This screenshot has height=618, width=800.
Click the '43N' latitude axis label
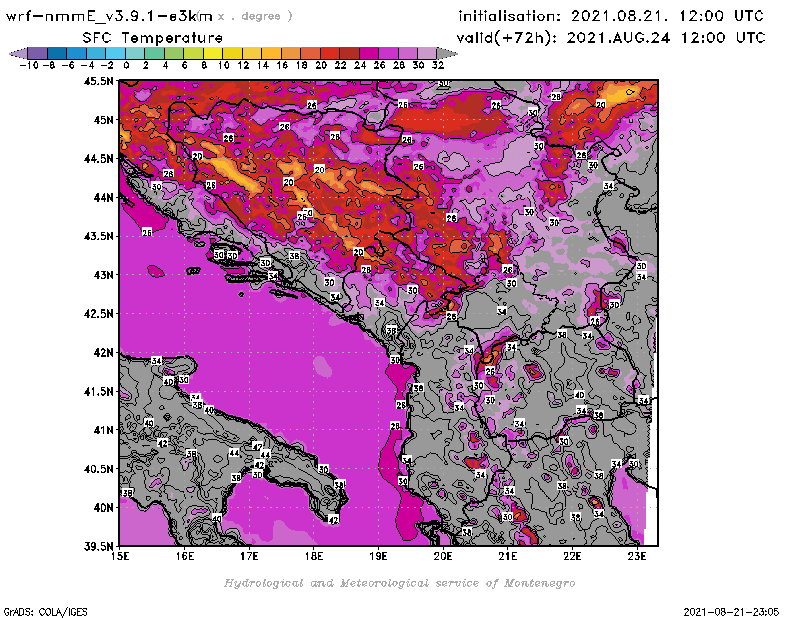[103, 275]
